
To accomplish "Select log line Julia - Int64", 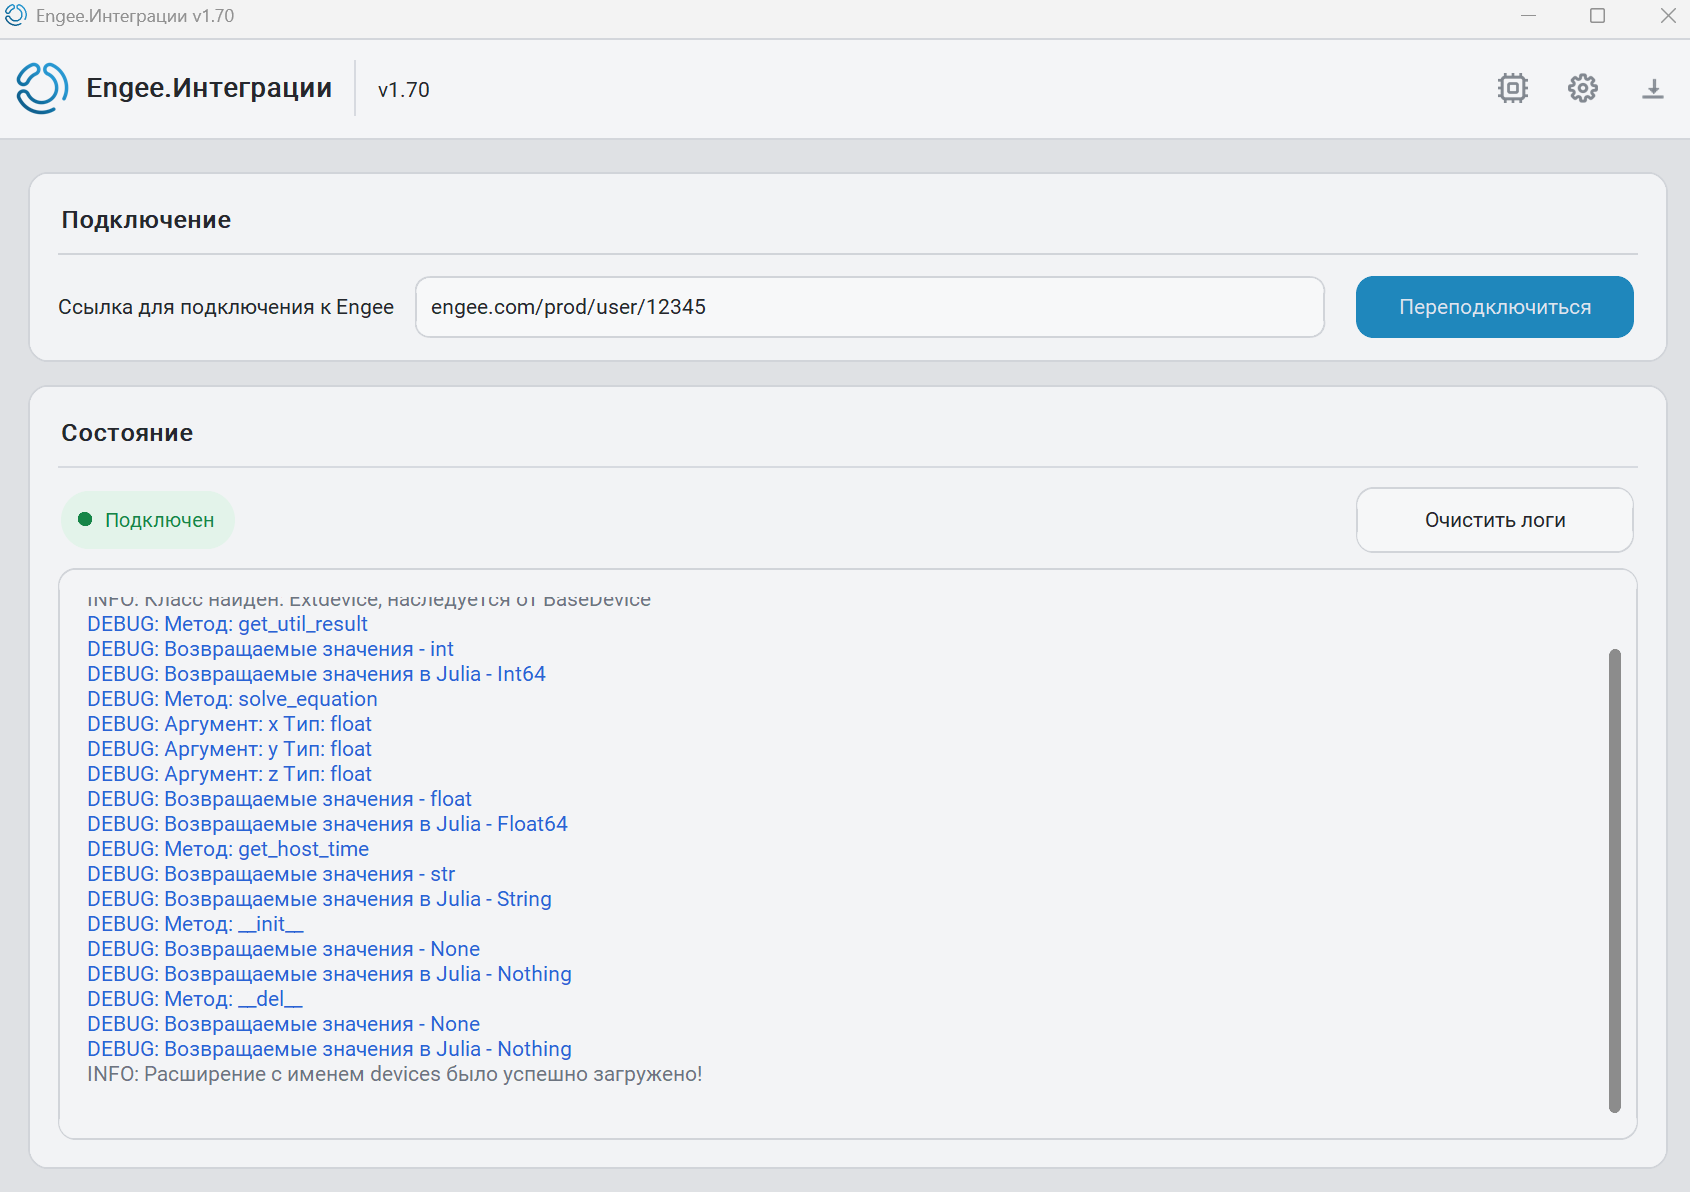I will (x=316, y=674).
